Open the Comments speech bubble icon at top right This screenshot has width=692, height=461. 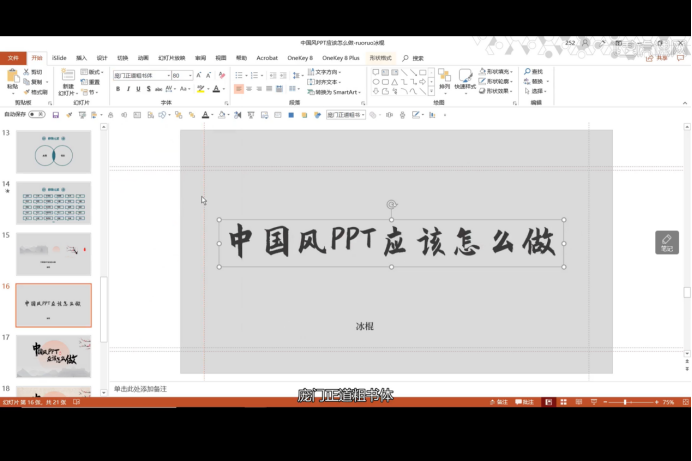tap(681, 58)
